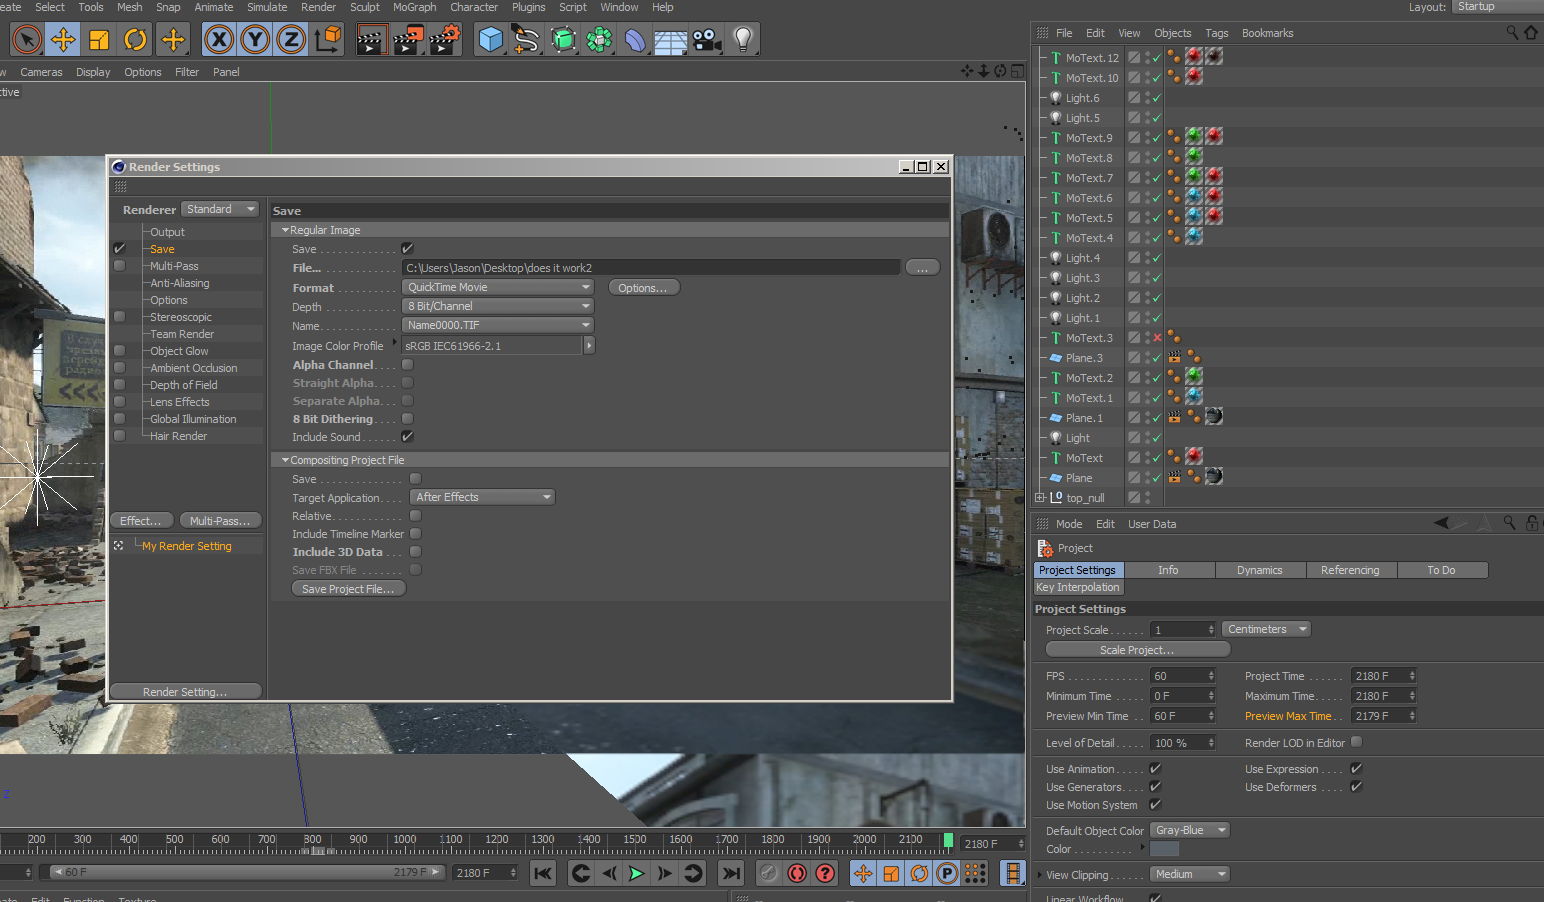Enable the Alpha Channel checkbox
Screen dimensions: 1544x902
tap(408, 365)
